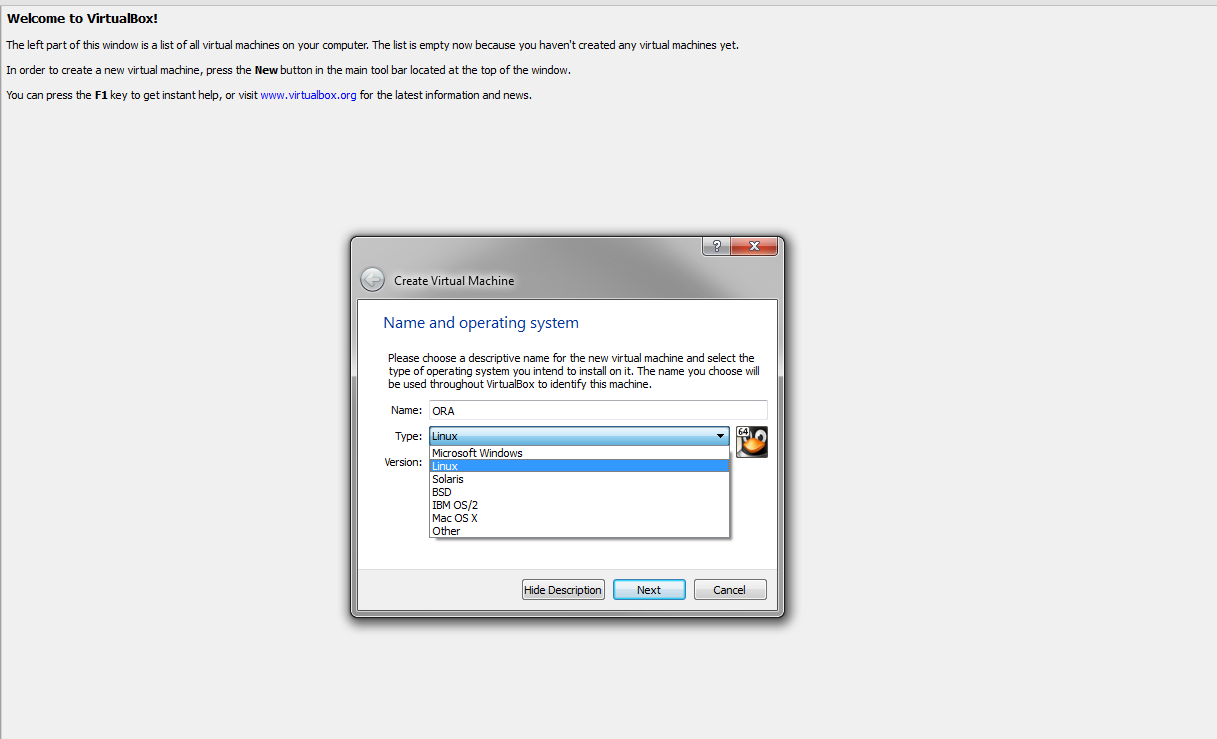Cancel the virtual machine creation

pos(730,590)
